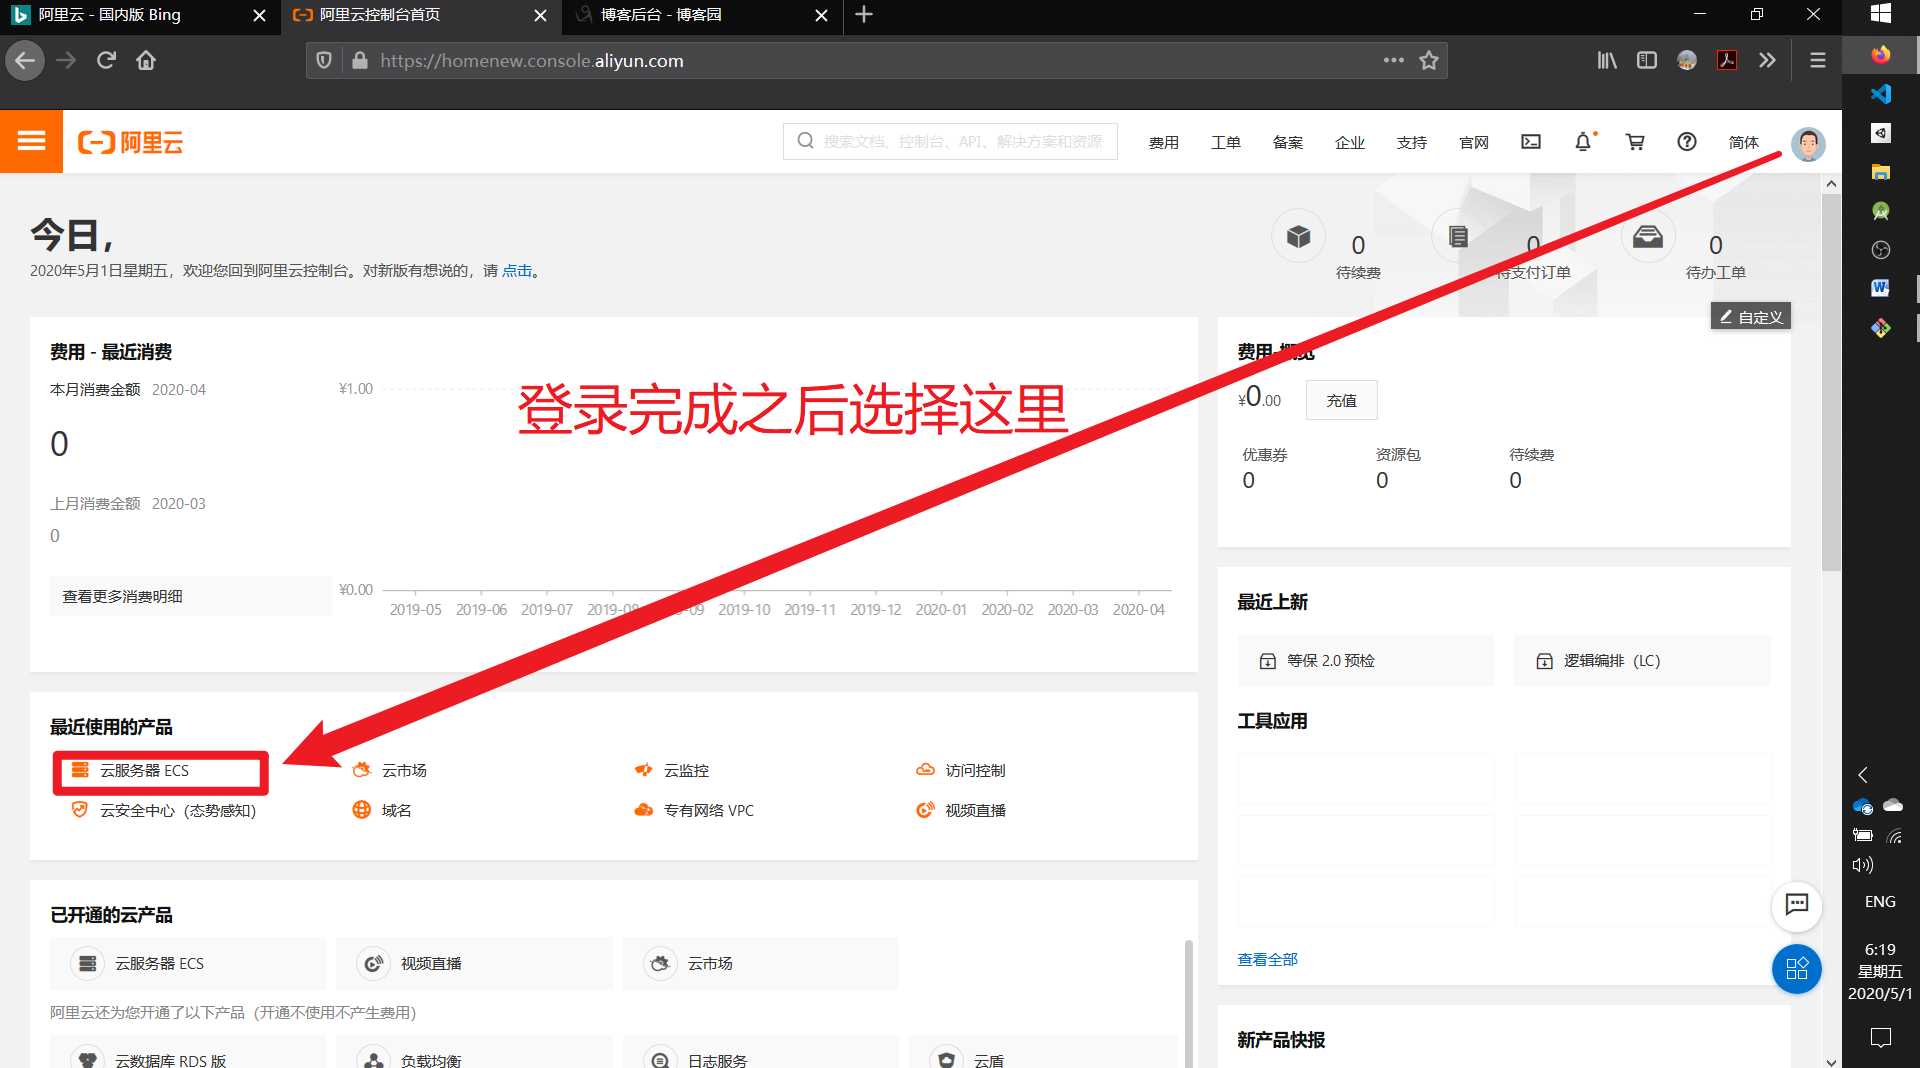The image size is (1920, 1068).
Task: Open the 备案 menu
Action: coord(1287,142)
